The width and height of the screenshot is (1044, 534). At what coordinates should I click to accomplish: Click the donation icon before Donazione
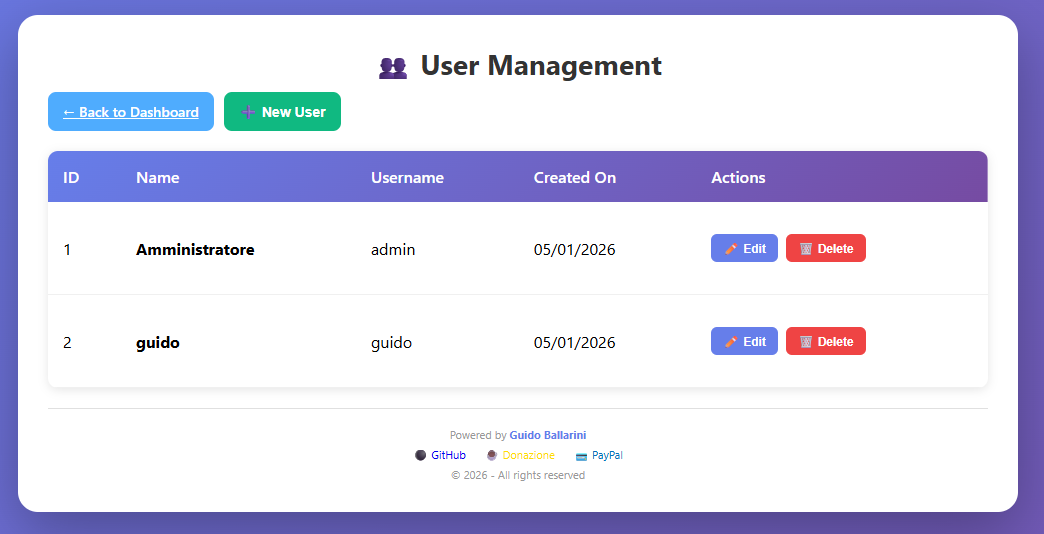coord(492,455)
